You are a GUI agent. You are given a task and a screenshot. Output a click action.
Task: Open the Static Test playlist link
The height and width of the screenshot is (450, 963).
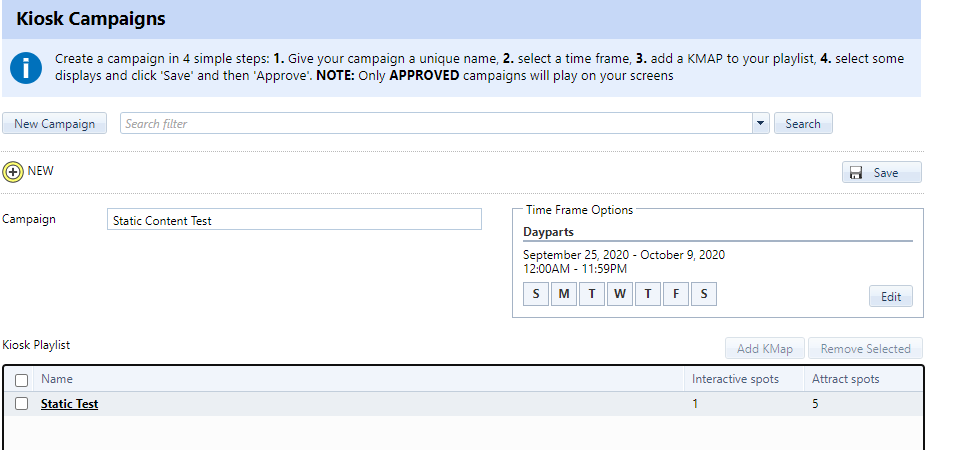pyautogui.click(x=69, y=404)
